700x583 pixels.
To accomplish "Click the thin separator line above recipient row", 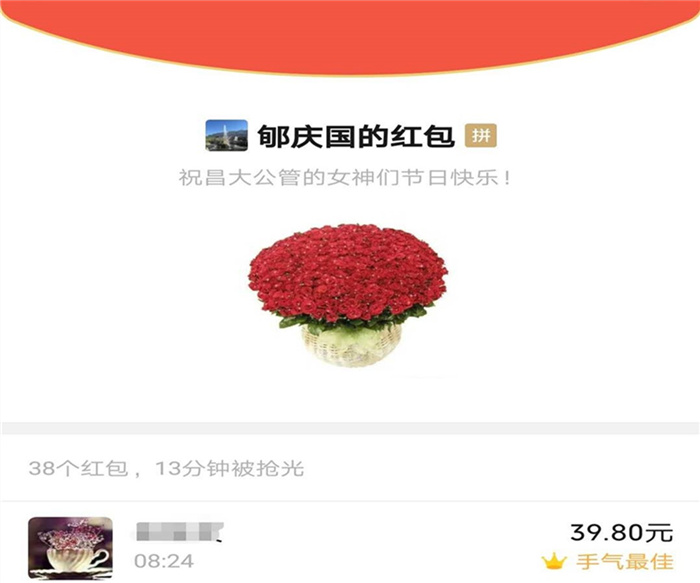I will 350,500.
